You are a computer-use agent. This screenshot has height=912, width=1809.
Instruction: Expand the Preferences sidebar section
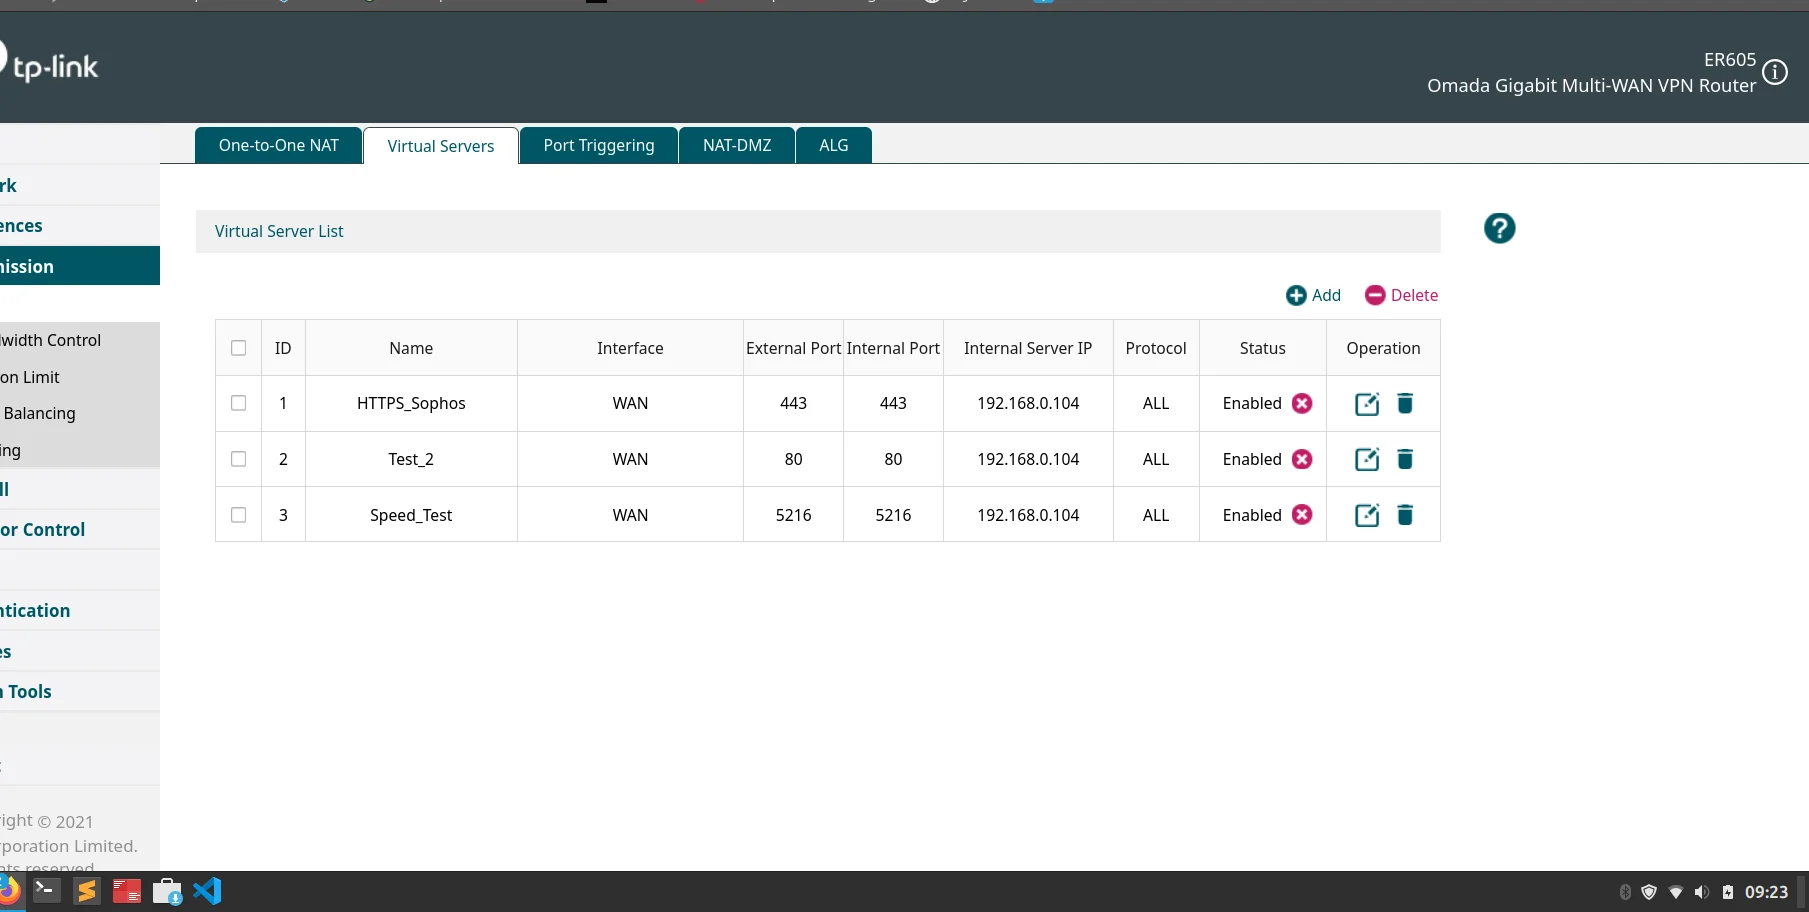(x=80, y=225)
